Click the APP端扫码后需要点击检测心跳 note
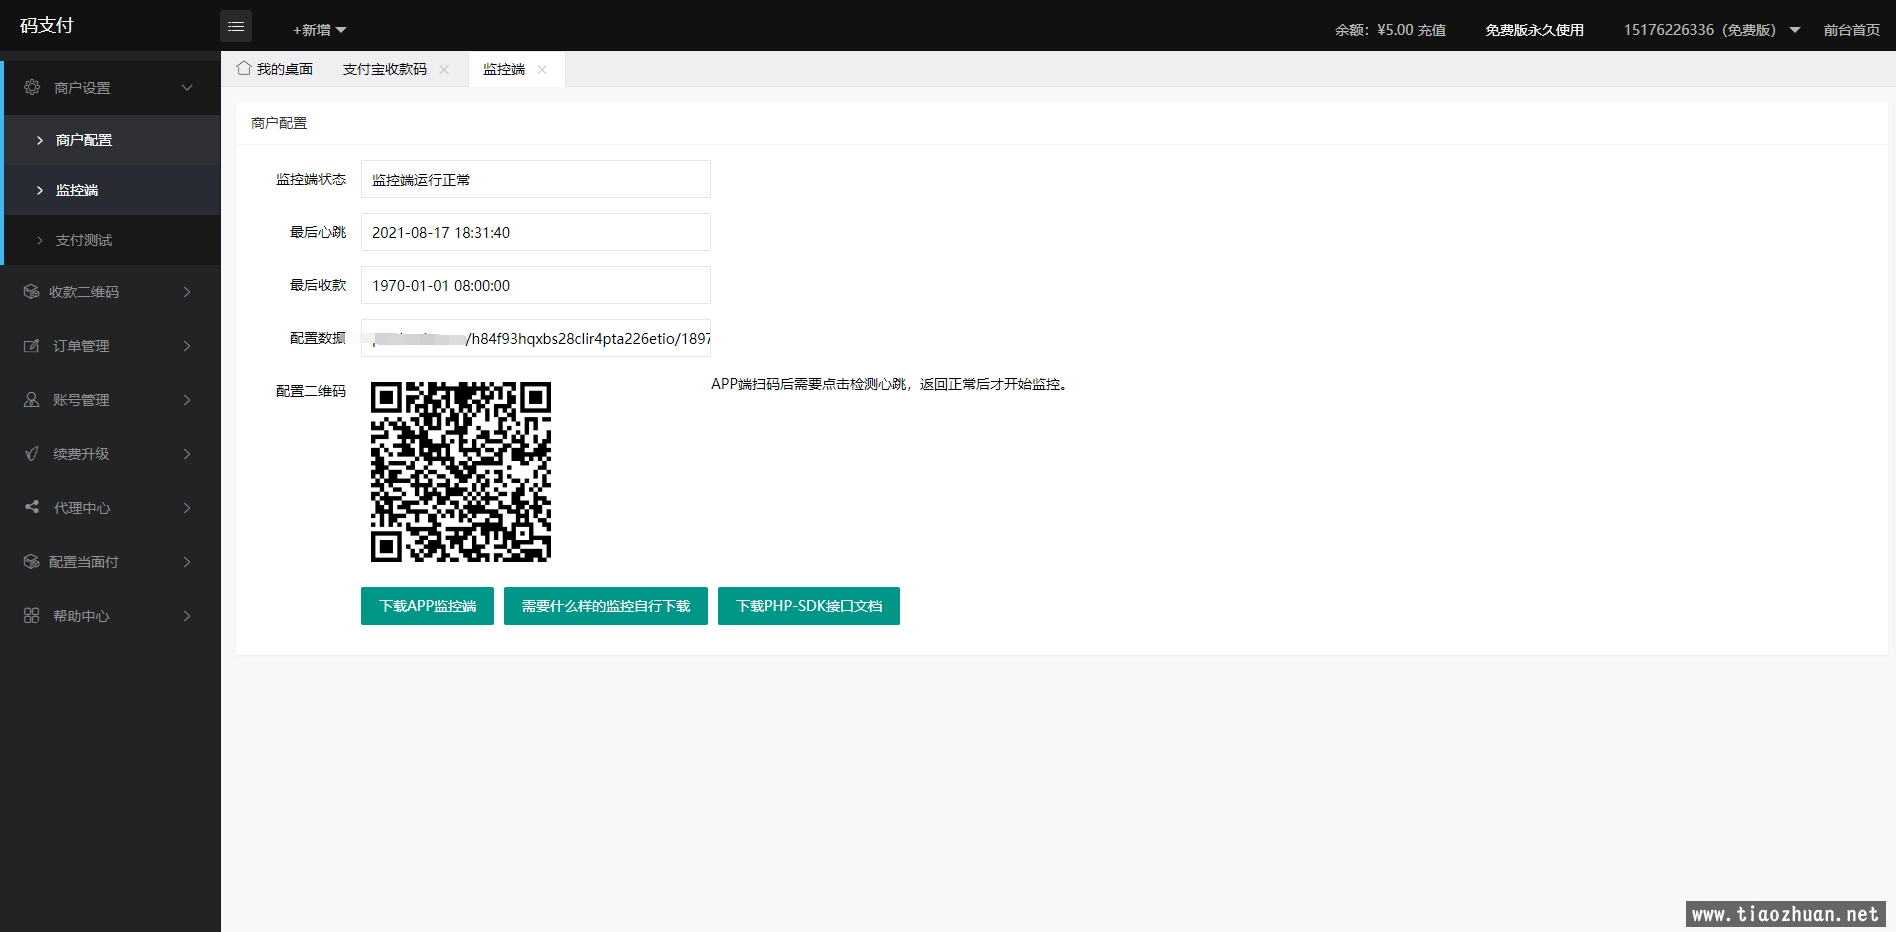 [889, 384]
